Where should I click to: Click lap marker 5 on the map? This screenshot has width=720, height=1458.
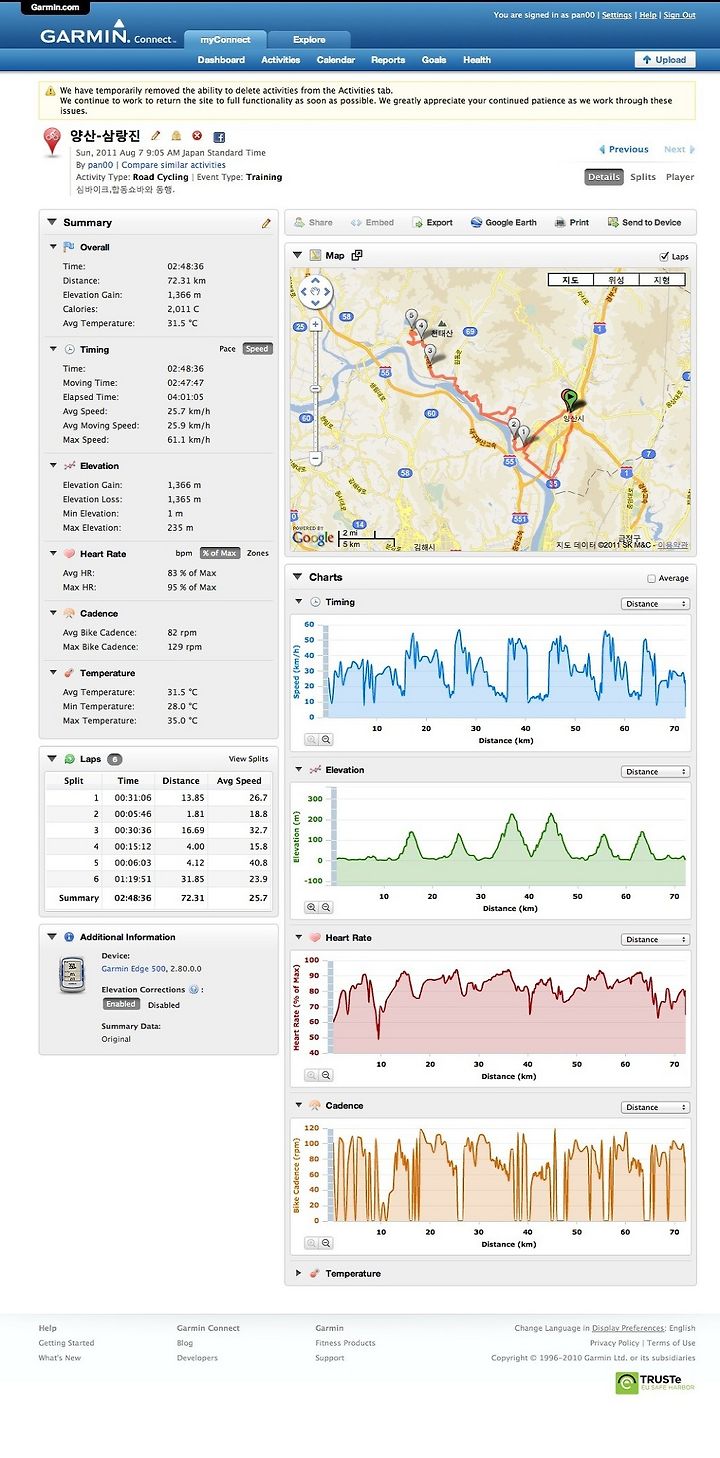click(x=410, y=316)
